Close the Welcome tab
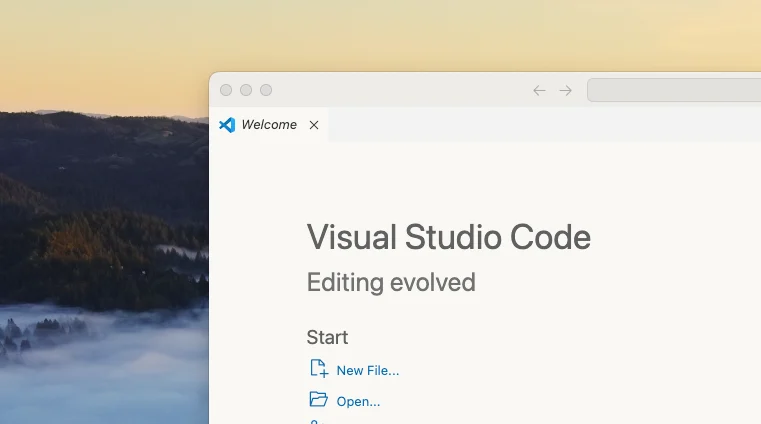This screenshot has width=761, height=424. (314, 125)
